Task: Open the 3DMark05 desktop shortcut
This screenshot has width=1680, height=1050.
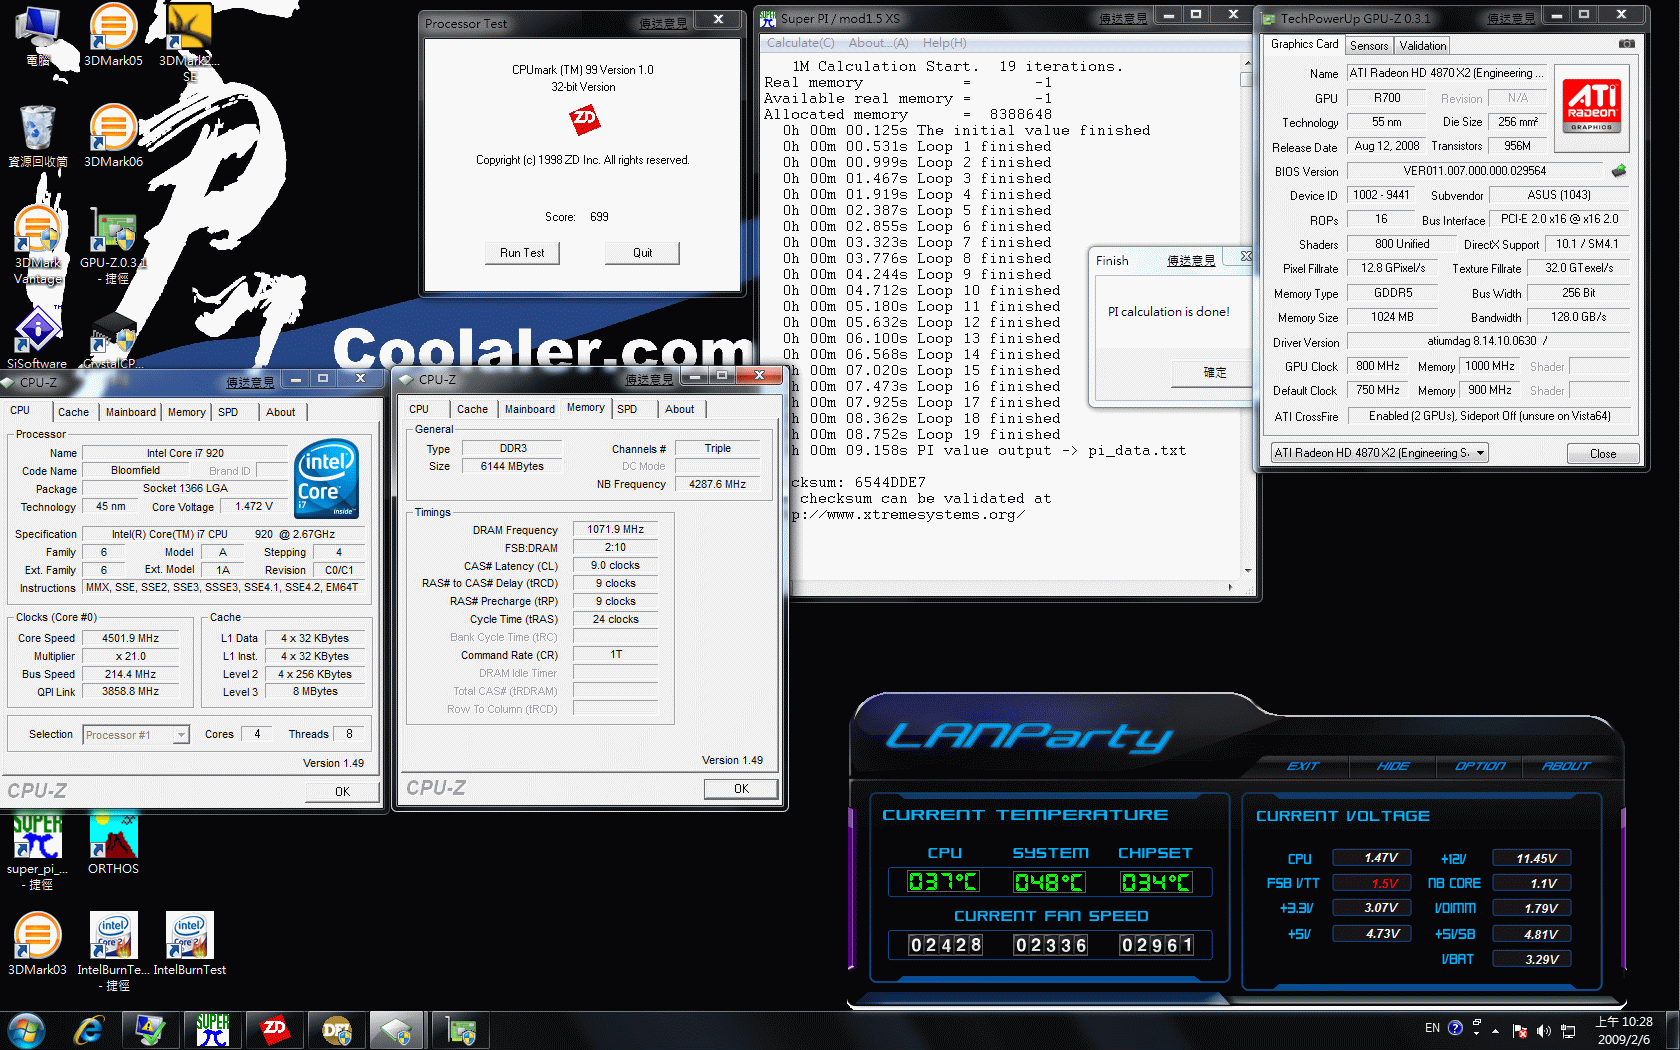Action: click(113, 36)
